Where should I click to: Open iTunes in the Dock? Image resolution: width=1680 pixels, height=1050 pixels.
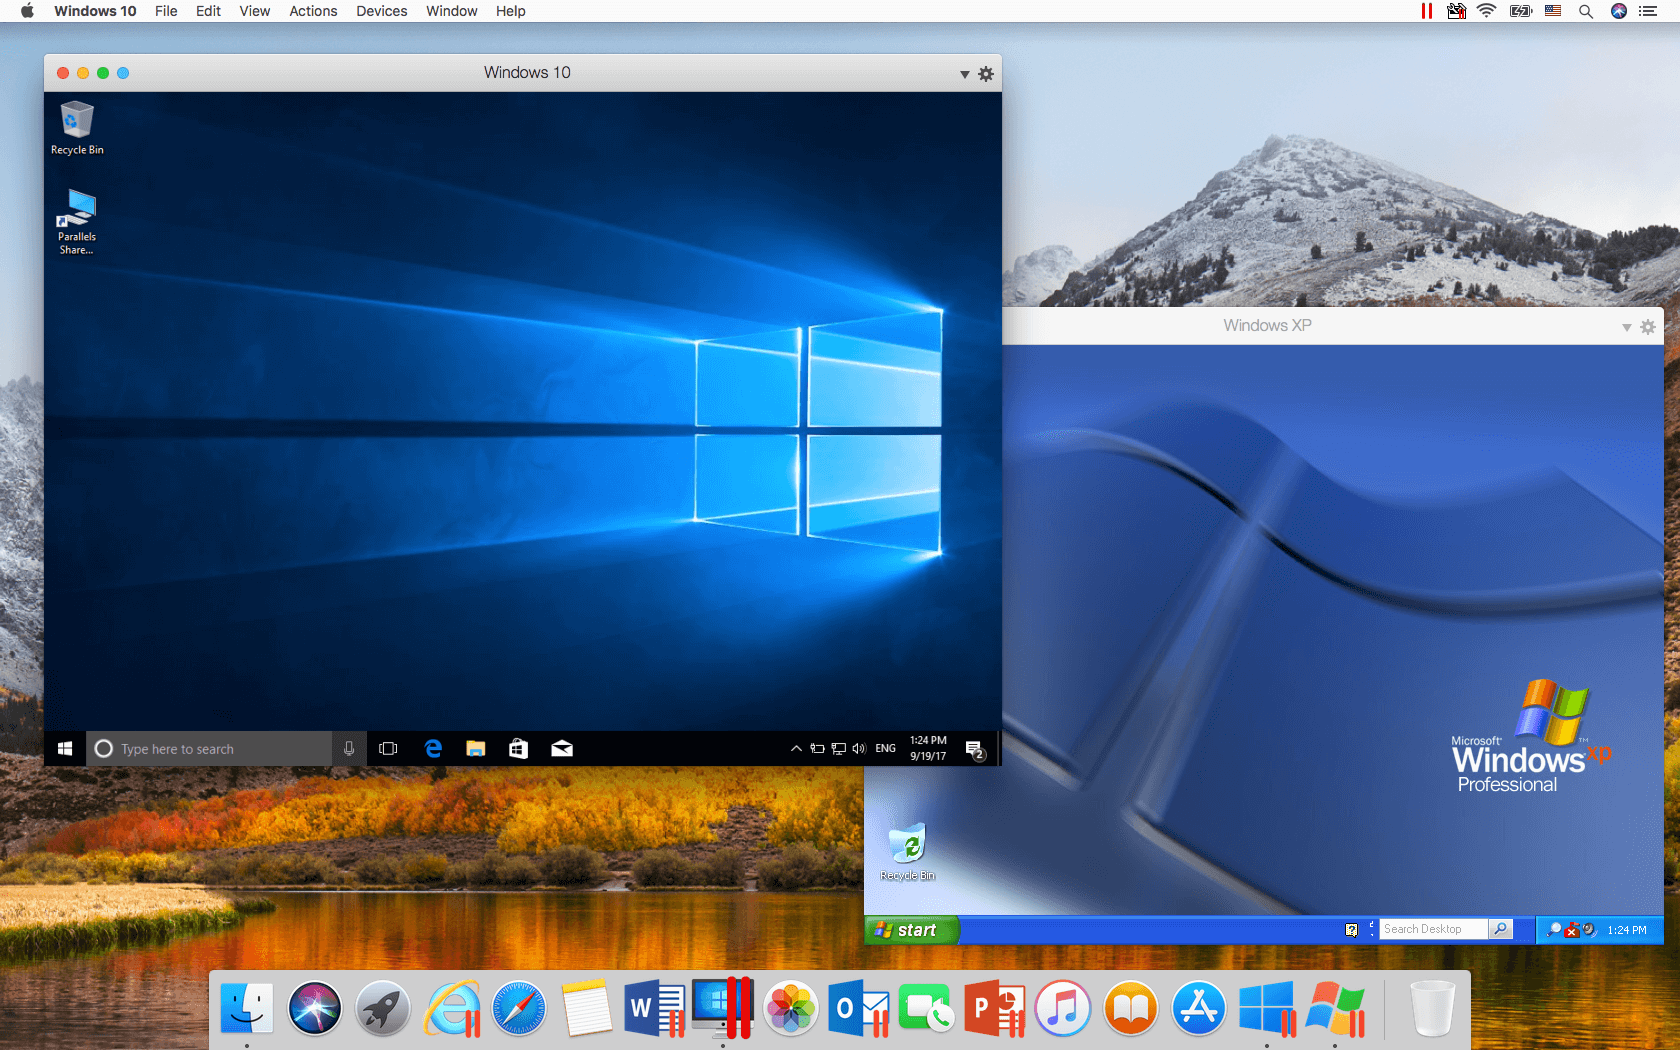coord(1063,1008)
